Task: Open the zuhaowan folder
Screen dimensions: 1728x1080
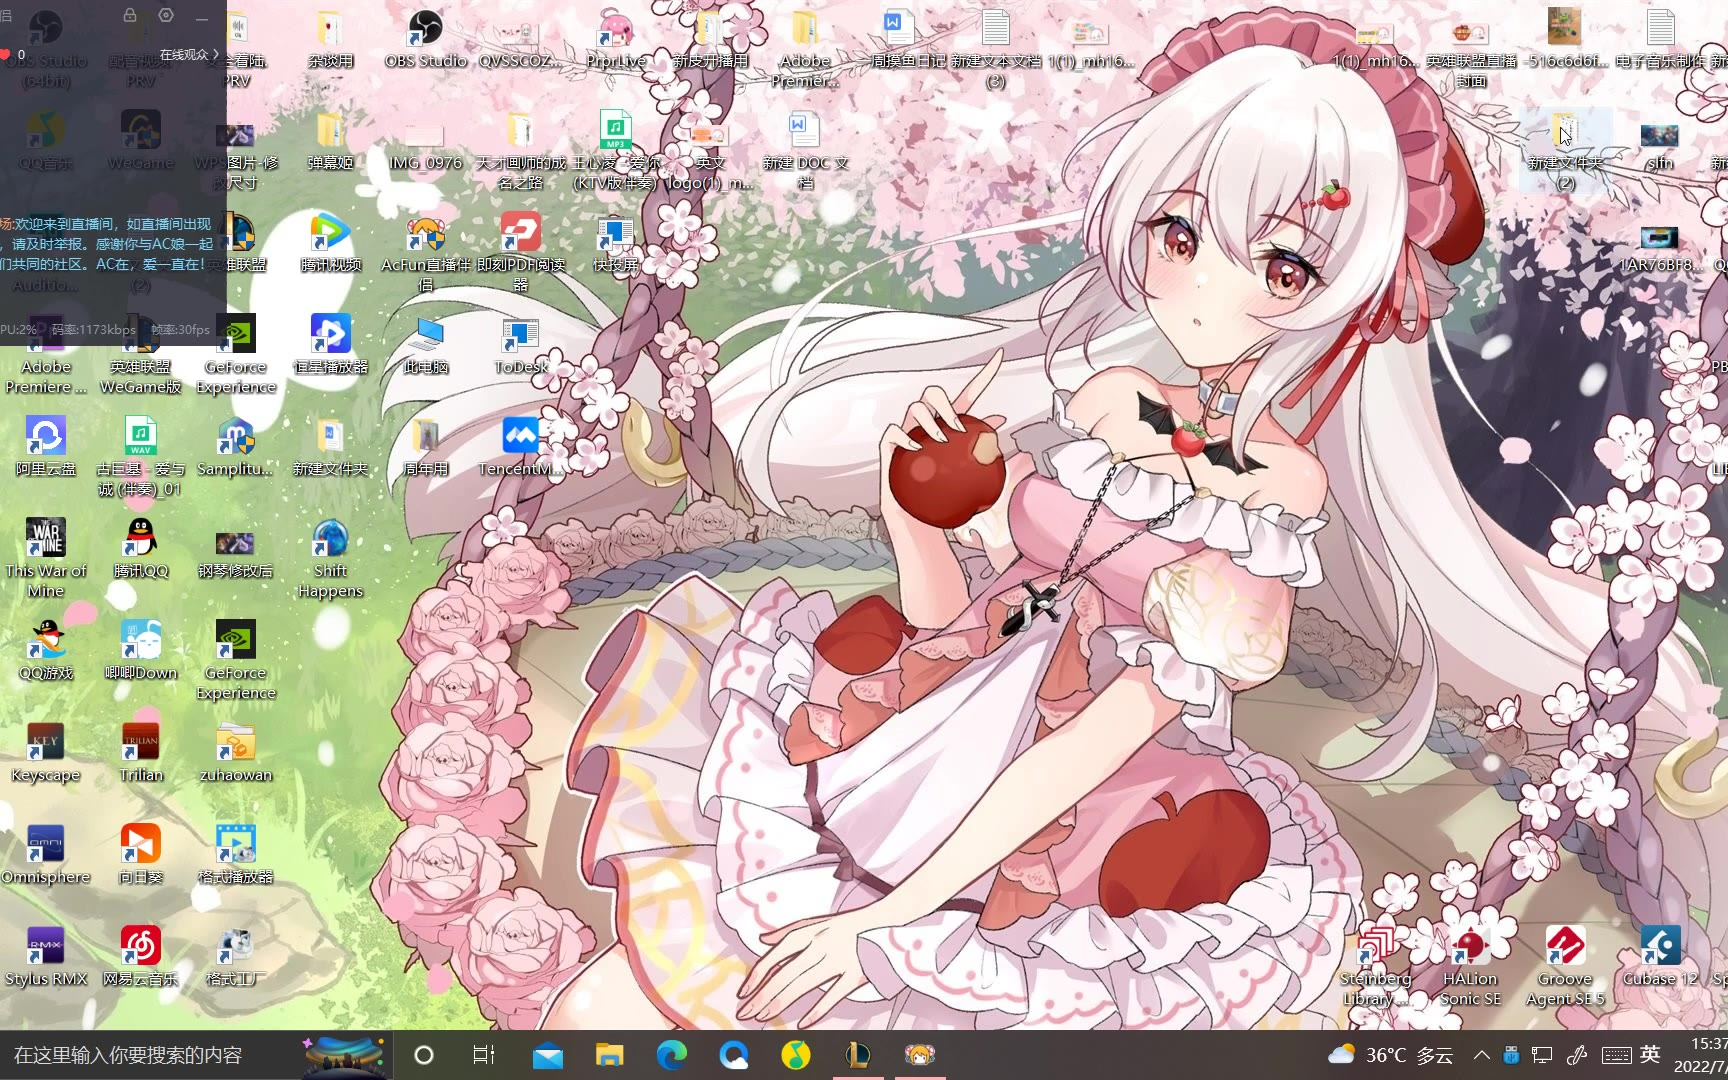Action: (x=235, y=754)
